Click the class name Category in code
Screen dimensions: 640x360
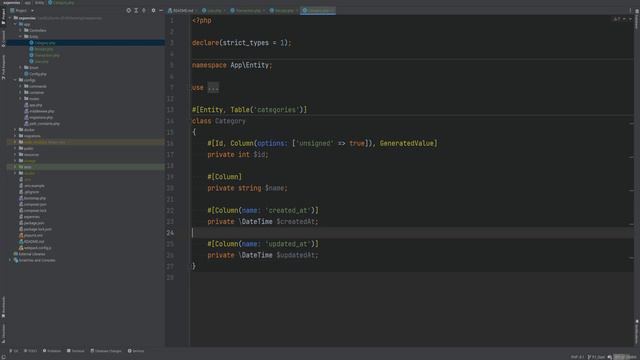[230, 121]
